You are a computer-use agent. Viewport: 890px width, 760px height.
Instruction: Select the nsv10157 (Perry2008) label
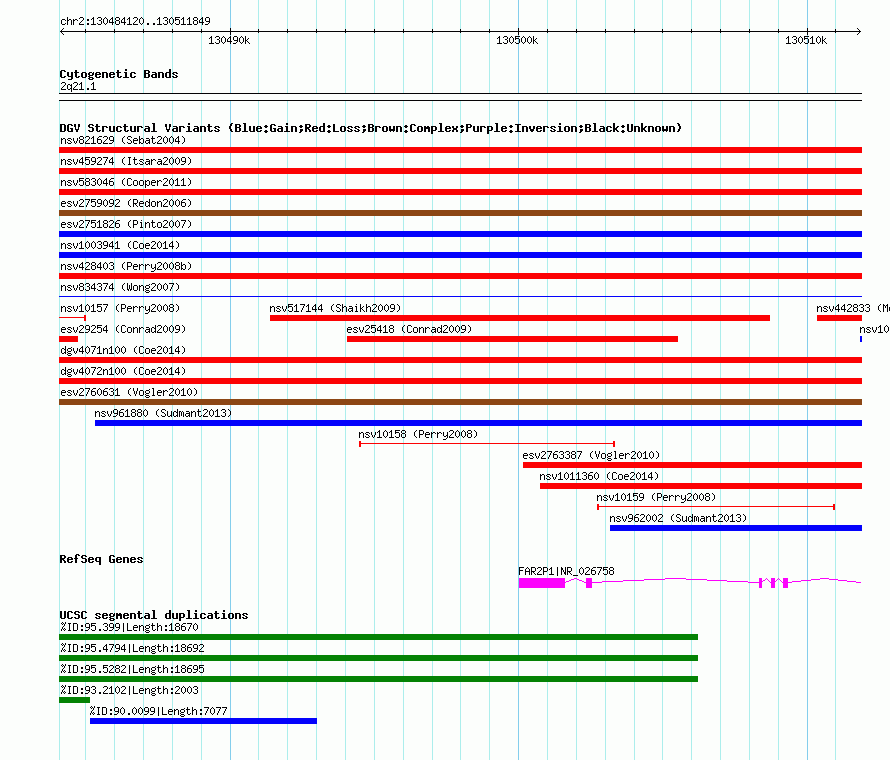pyautogui.click(x=120, y=308)
